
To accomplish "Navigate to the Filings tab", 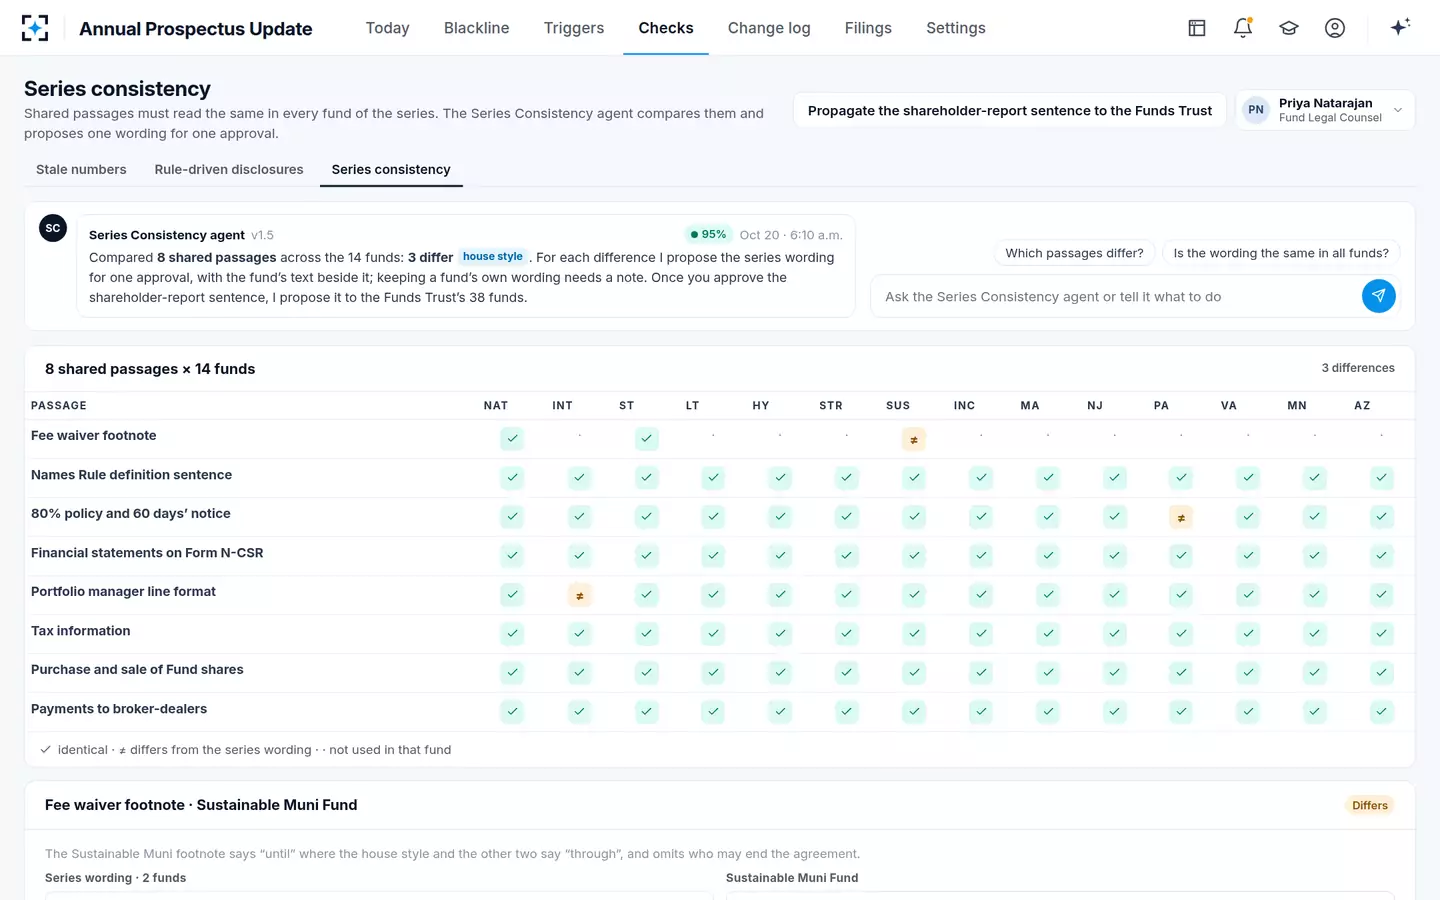I will [x=868, y=28].
